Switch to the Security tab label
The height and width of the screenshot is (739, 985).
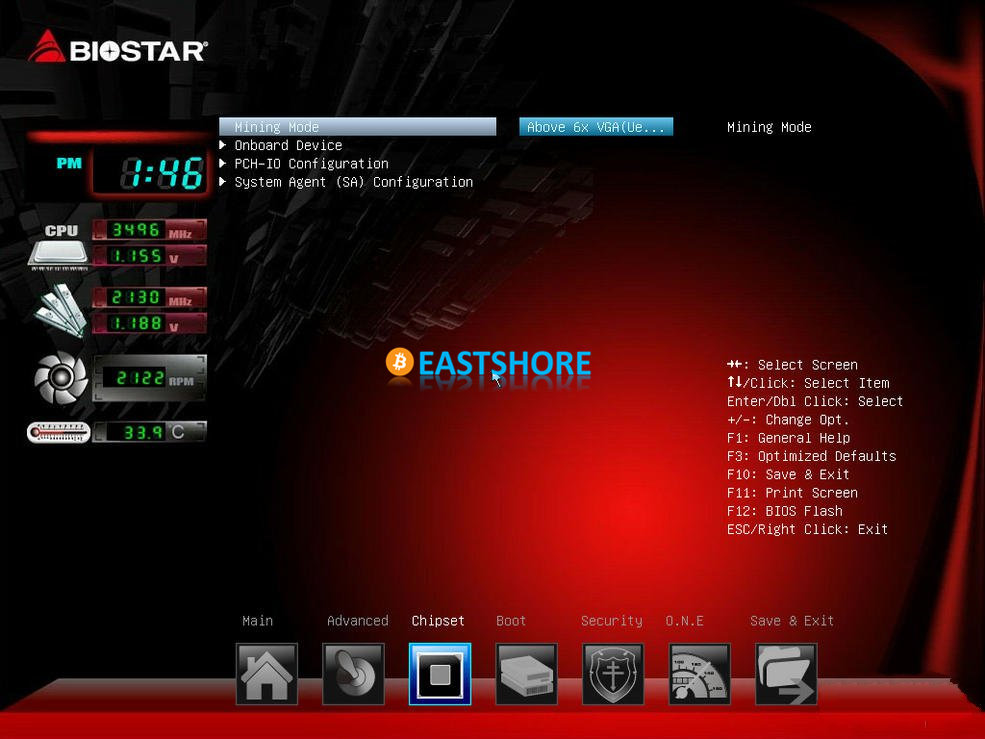(611, 621)
